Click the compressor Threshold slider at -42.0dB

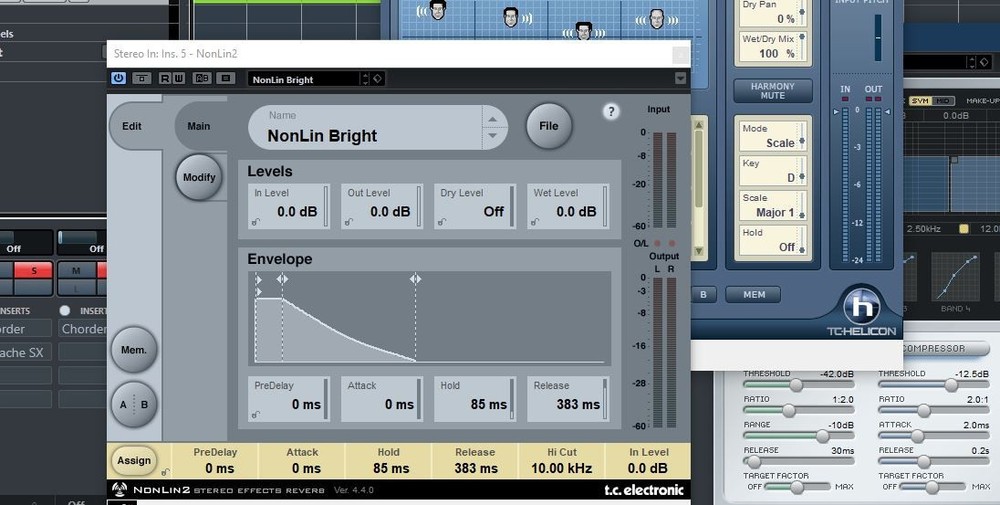point(795,385)
